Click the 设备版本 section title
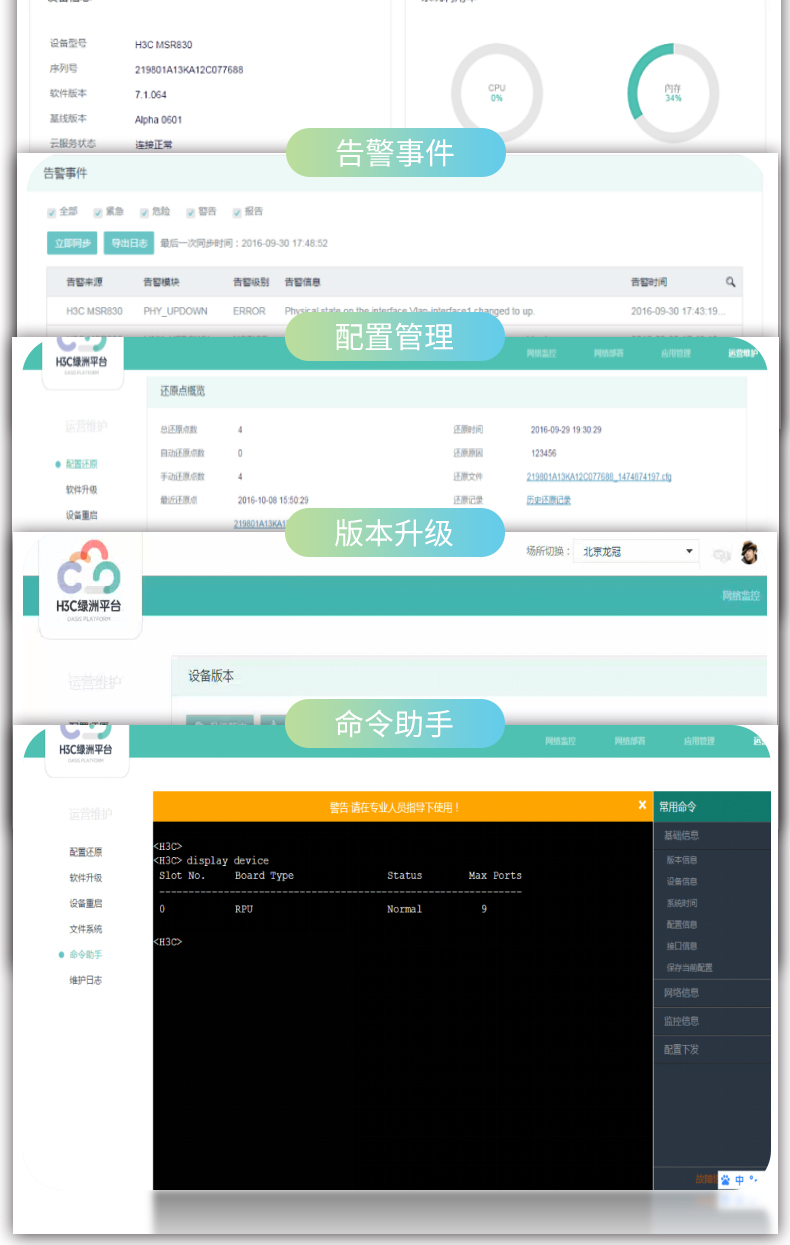Screen dimensions: 790x1245 (x=211, y=677)
